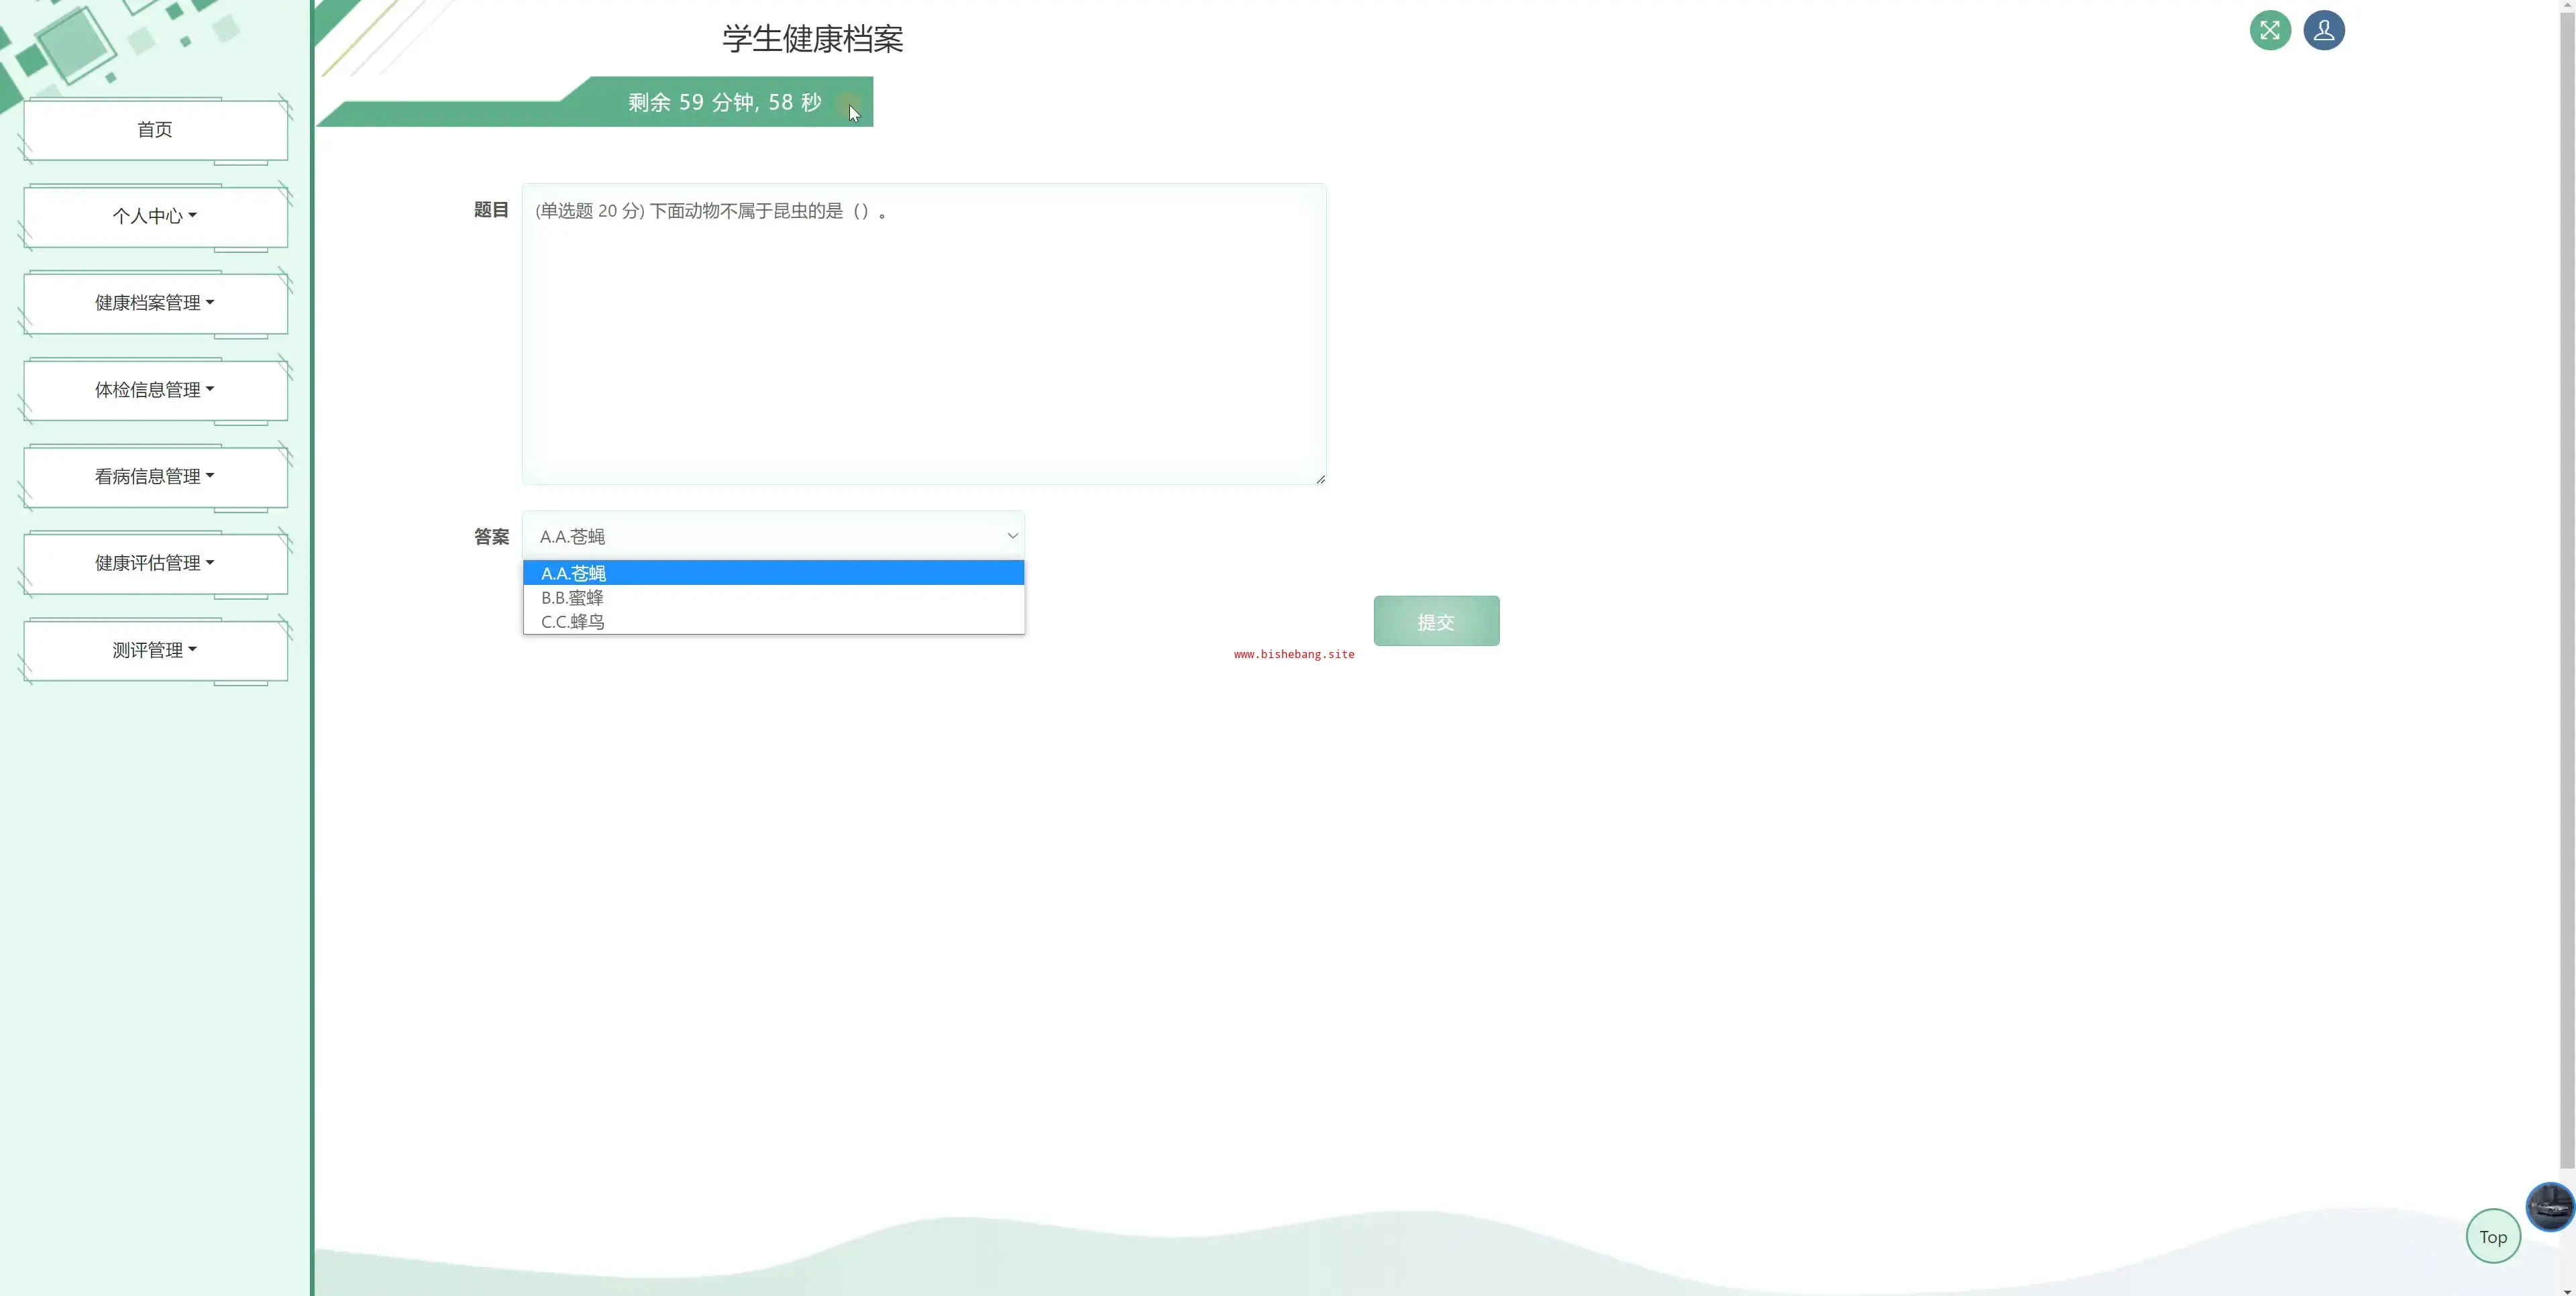The width and height of the screenshot is (2576, 1296).
Task: Click the 提交 submit button
Action: click(1436, 622)
